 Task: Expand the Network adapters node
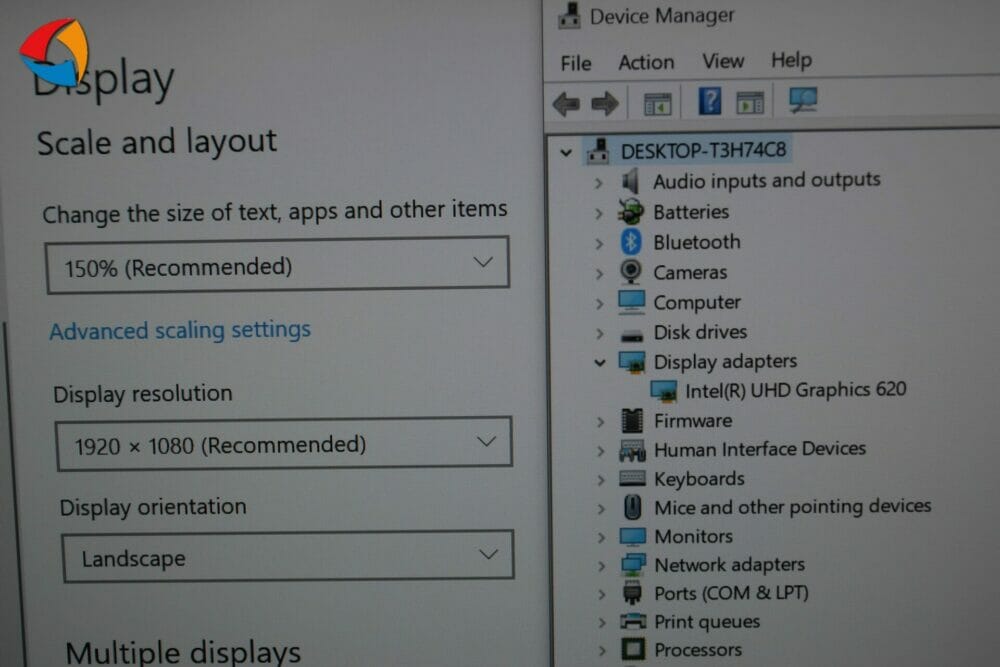601,565
